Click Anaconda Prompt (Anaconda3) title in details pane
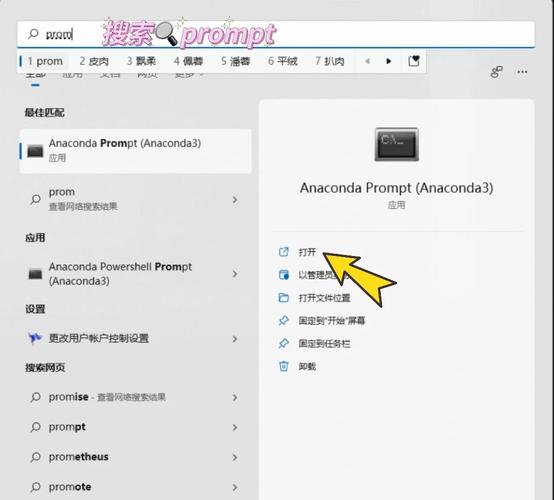554x500 pixels. [x=396, y=188]
